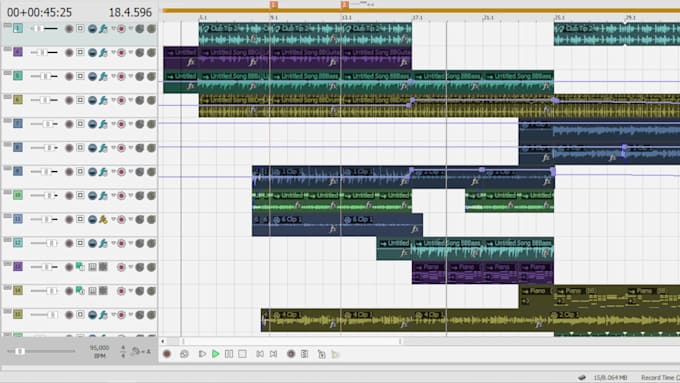Click the green MIDI icon on track 13
Viewport: 680px width, 383px height.
click(x=80, y=266)
